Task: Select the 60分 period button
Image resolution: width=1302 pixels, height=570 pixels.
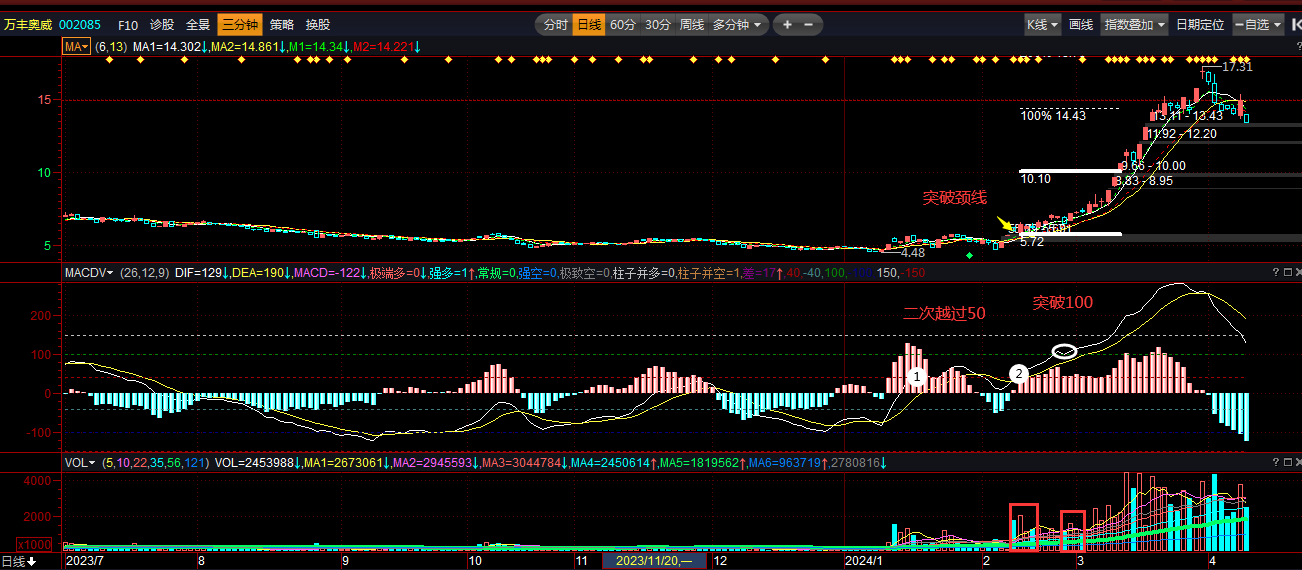Action: pyautogui.click(x=622, y=25)
